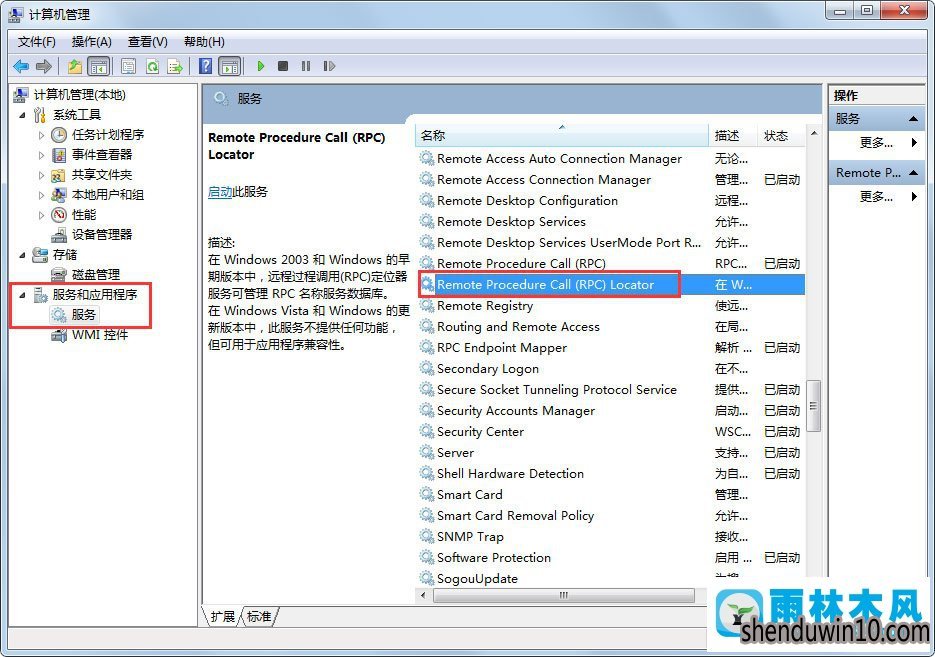
Task: Start the service with the green play icon
Action: [x=261, y=66]
